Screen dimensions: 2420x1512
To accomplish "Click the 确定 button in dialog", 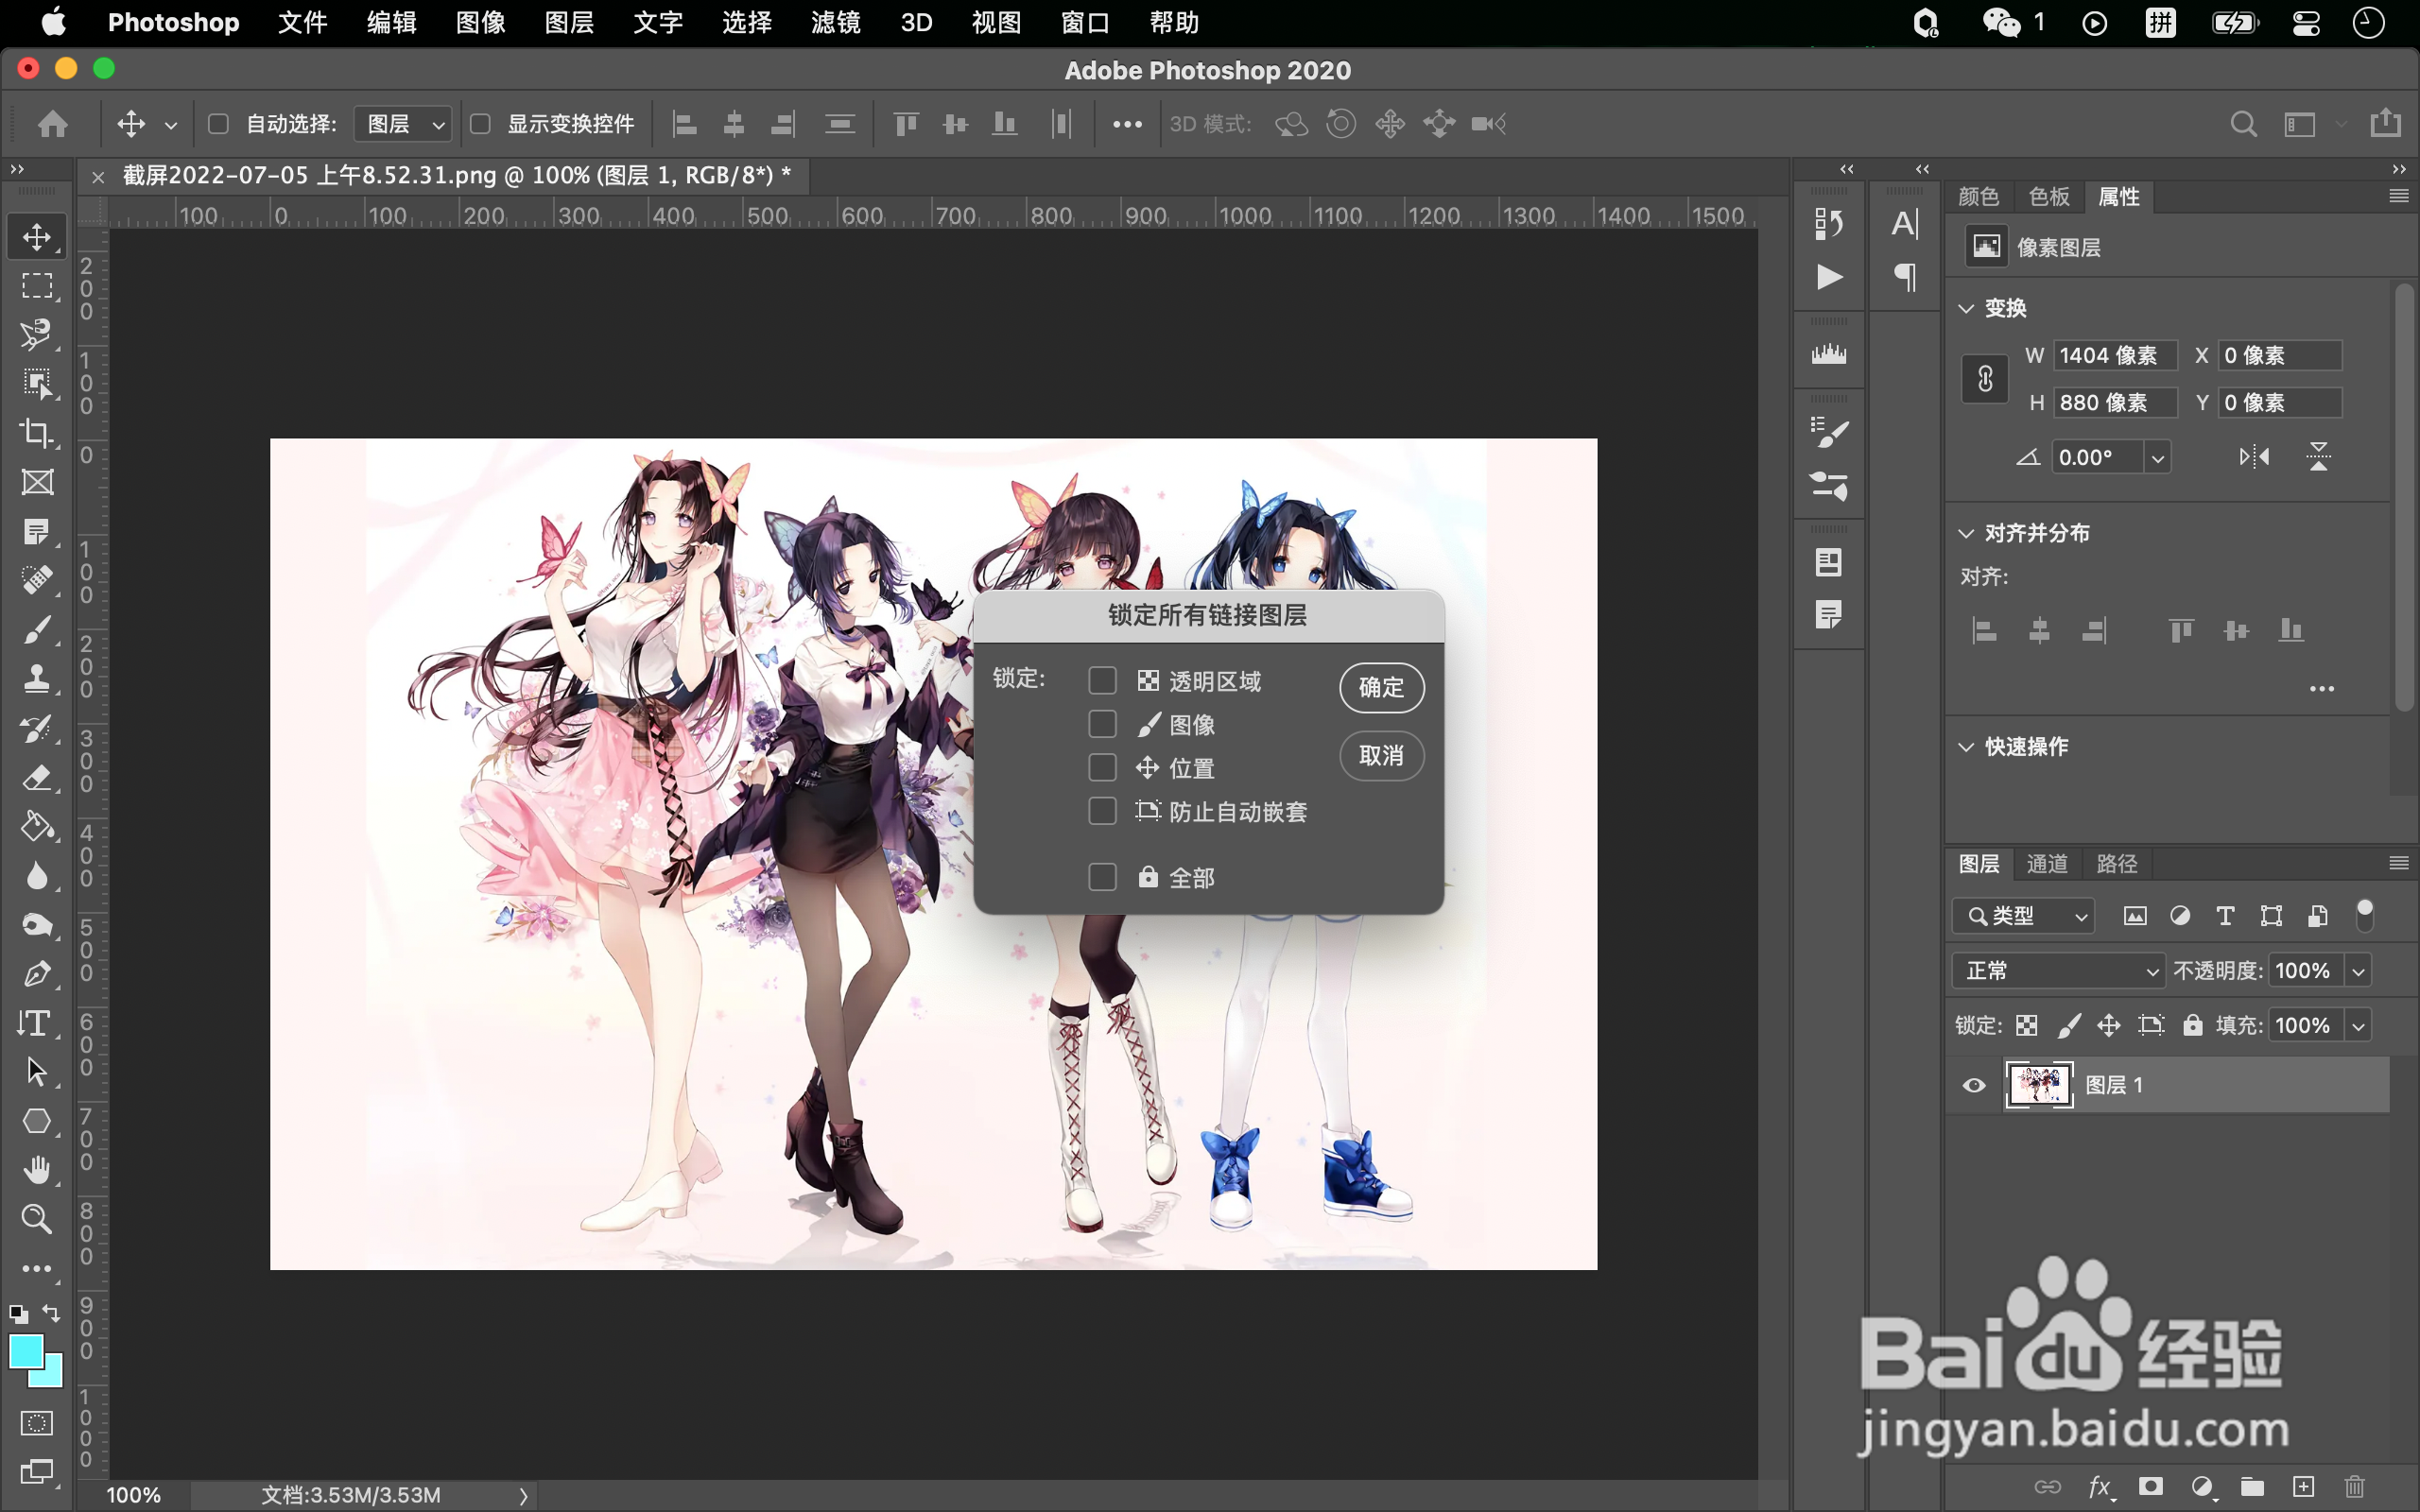I will (1381, 688).
